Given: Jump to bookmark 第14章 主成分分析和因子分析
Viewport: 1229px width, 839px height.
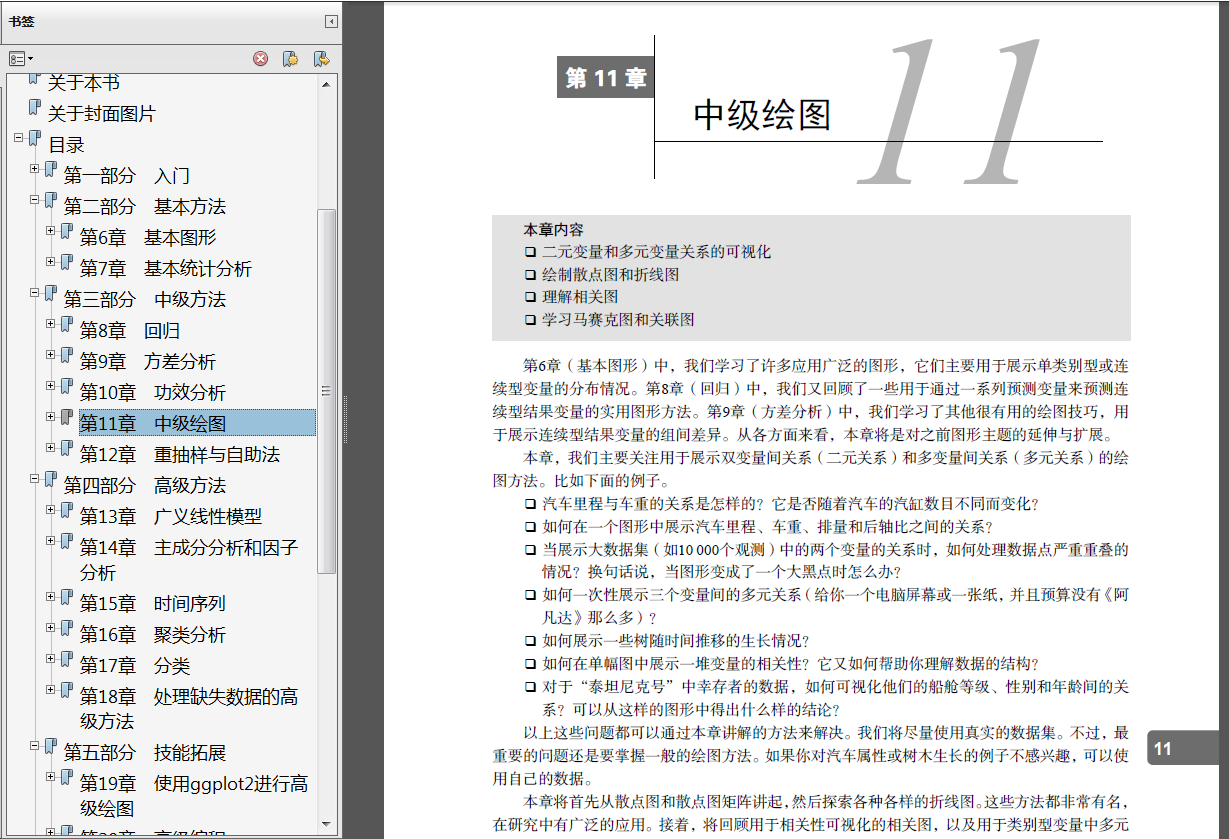Looking at the screenshot, I should point(189,560).
